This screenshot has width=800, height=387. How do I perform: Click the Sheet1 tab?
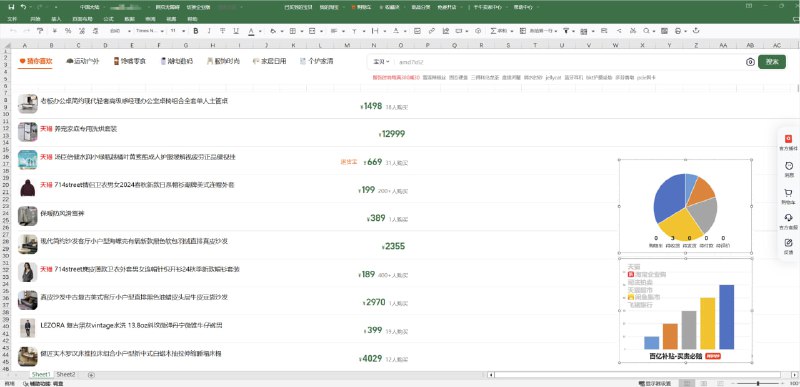[41, 374]
